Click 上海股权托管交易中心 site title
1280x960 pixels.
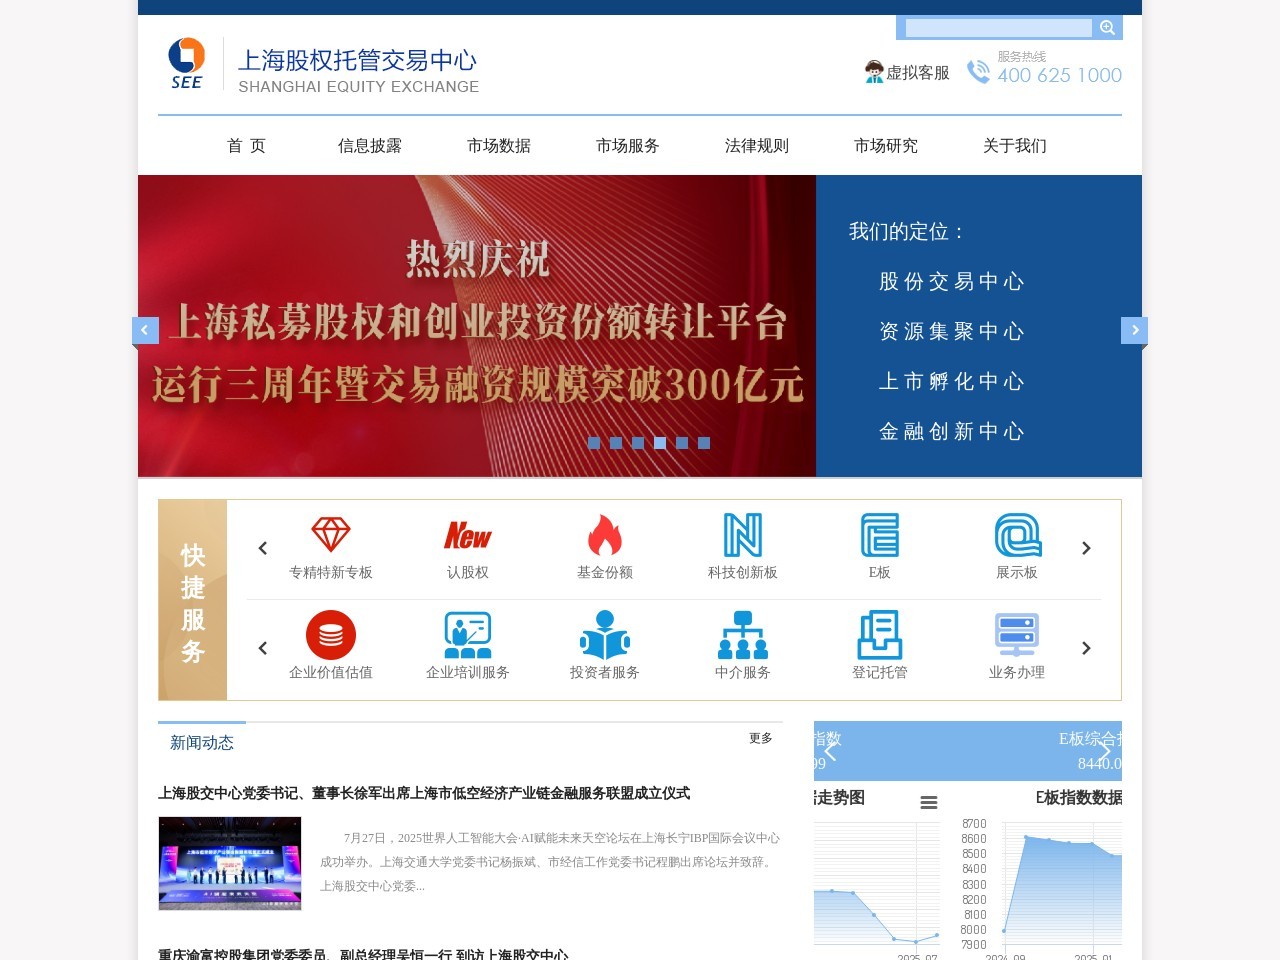[357, 60]
